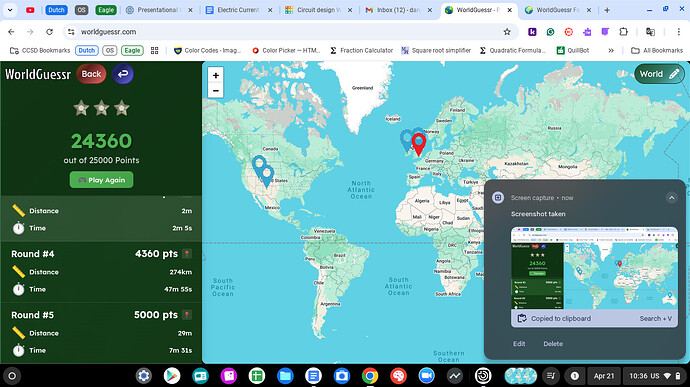This screenshot has width=690, height=387.
Task: Click the lower blue pin in western United States
Action: [x=267, y=176]
